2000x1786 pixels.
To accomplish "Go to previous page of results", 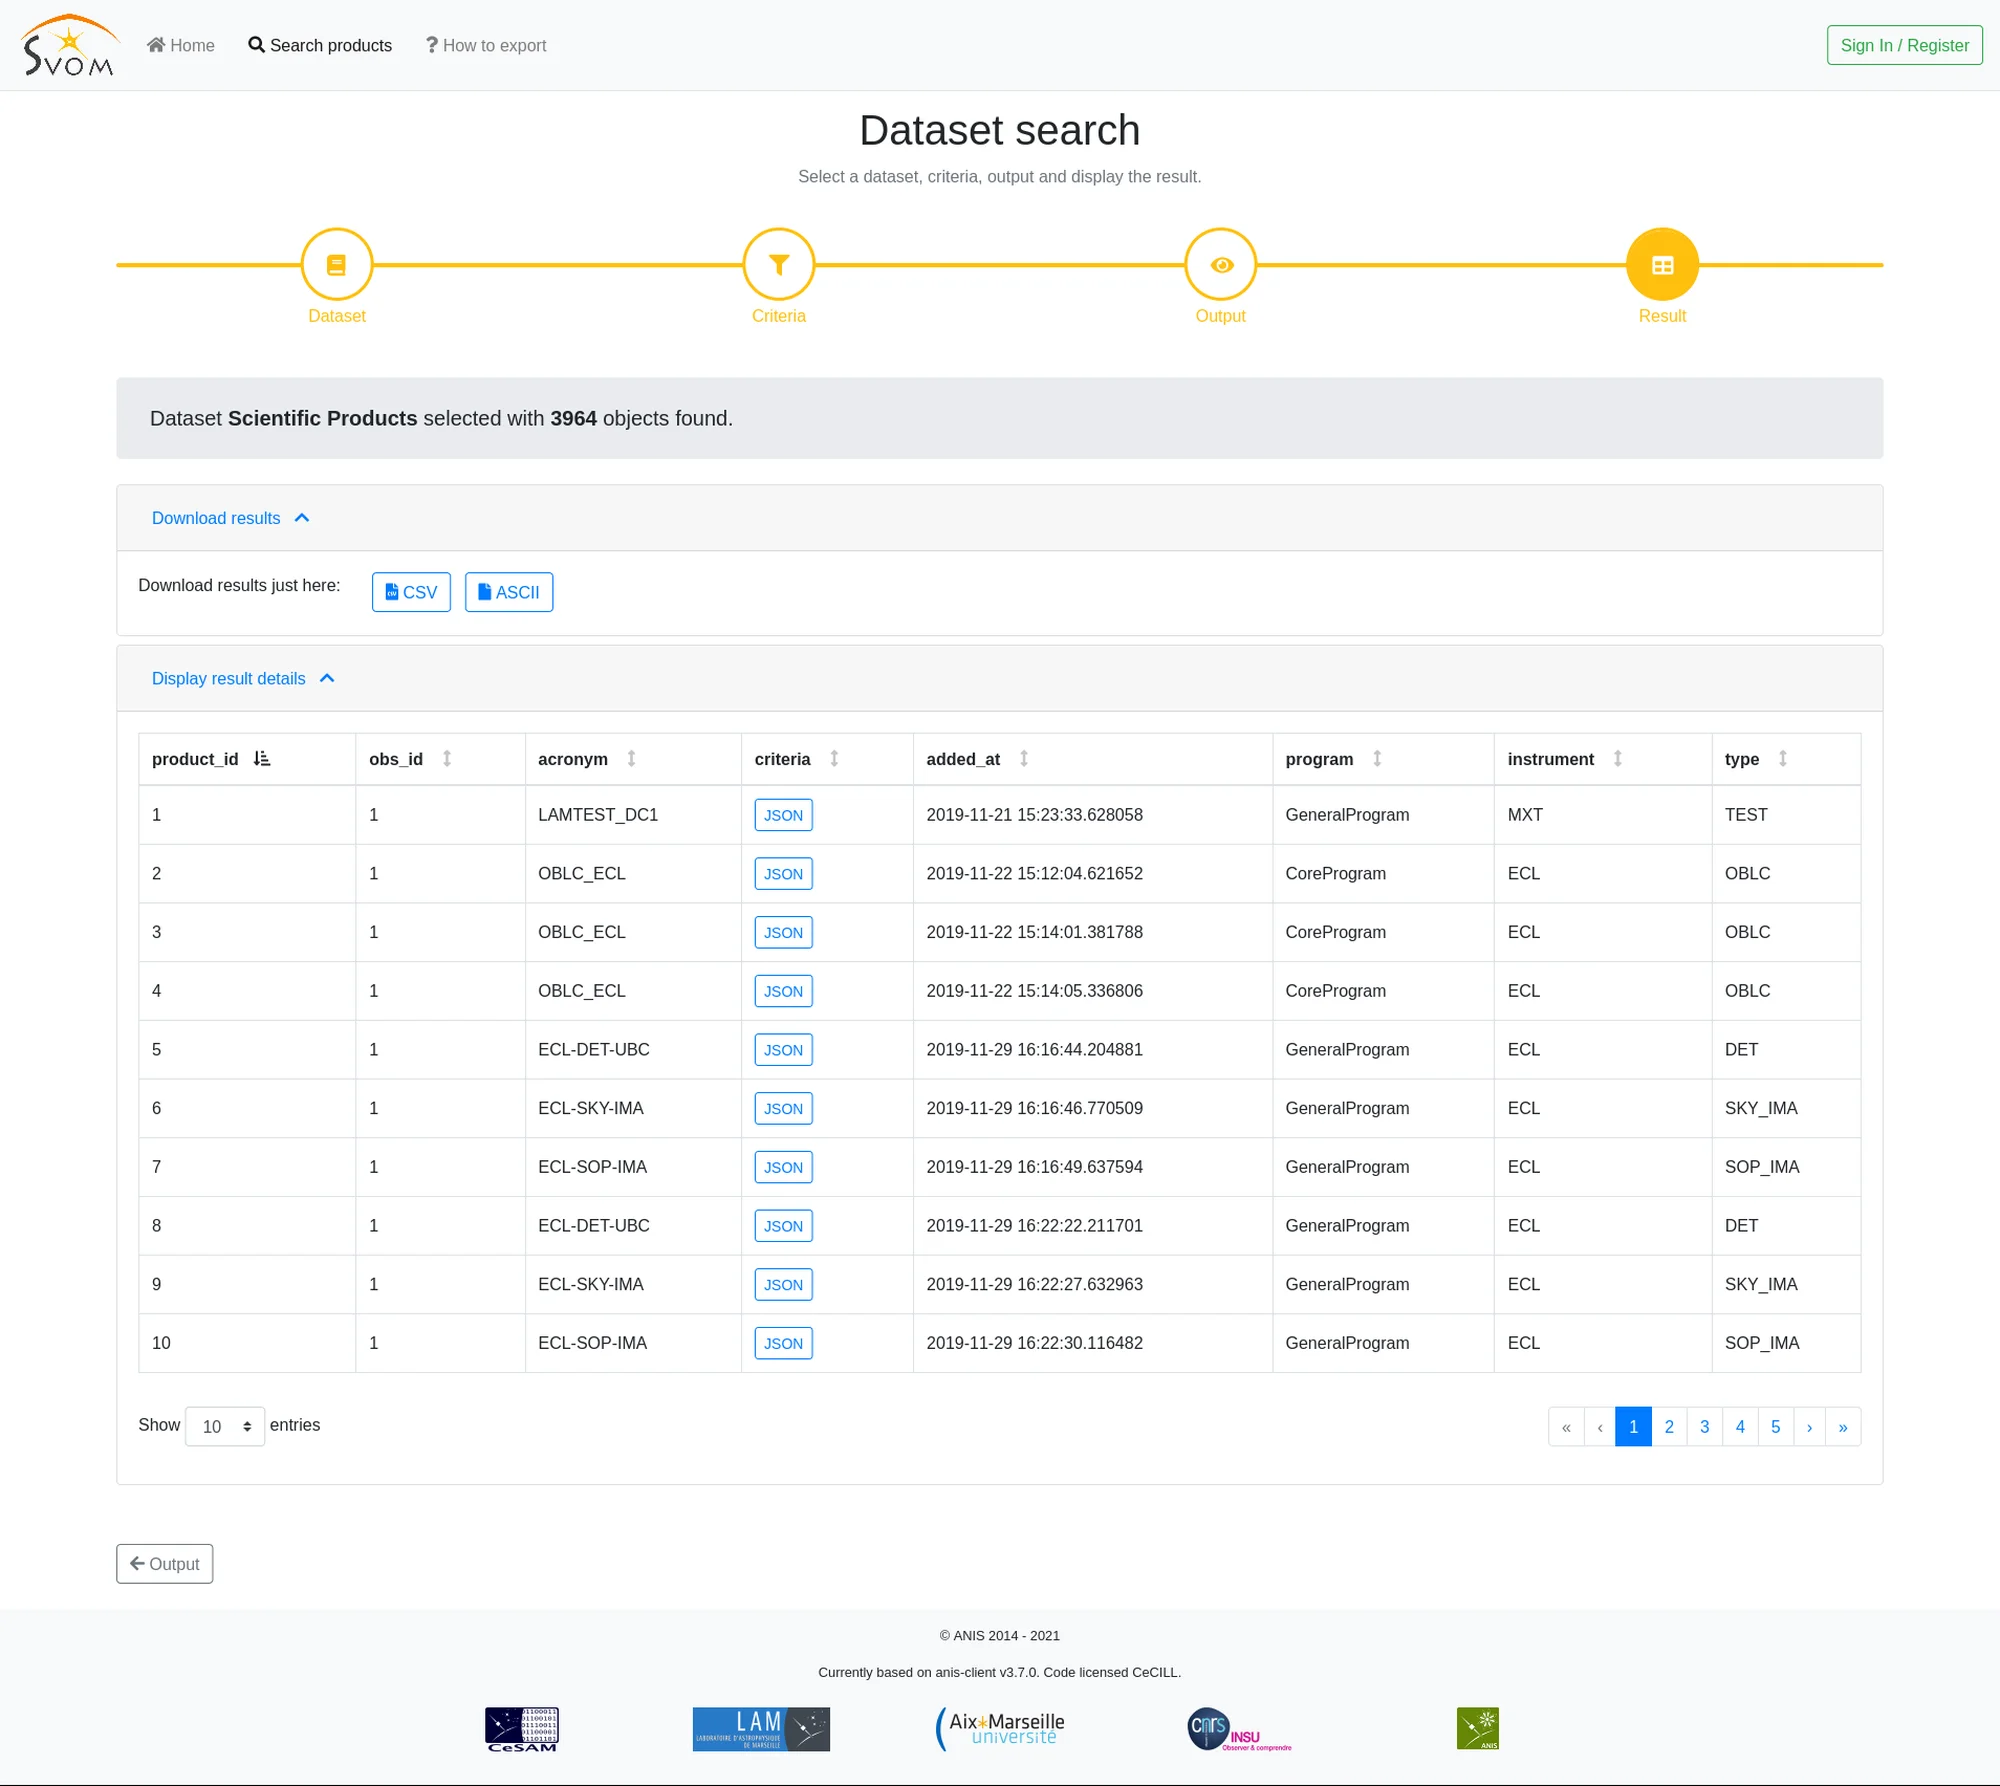I will click(1600, 1427).
